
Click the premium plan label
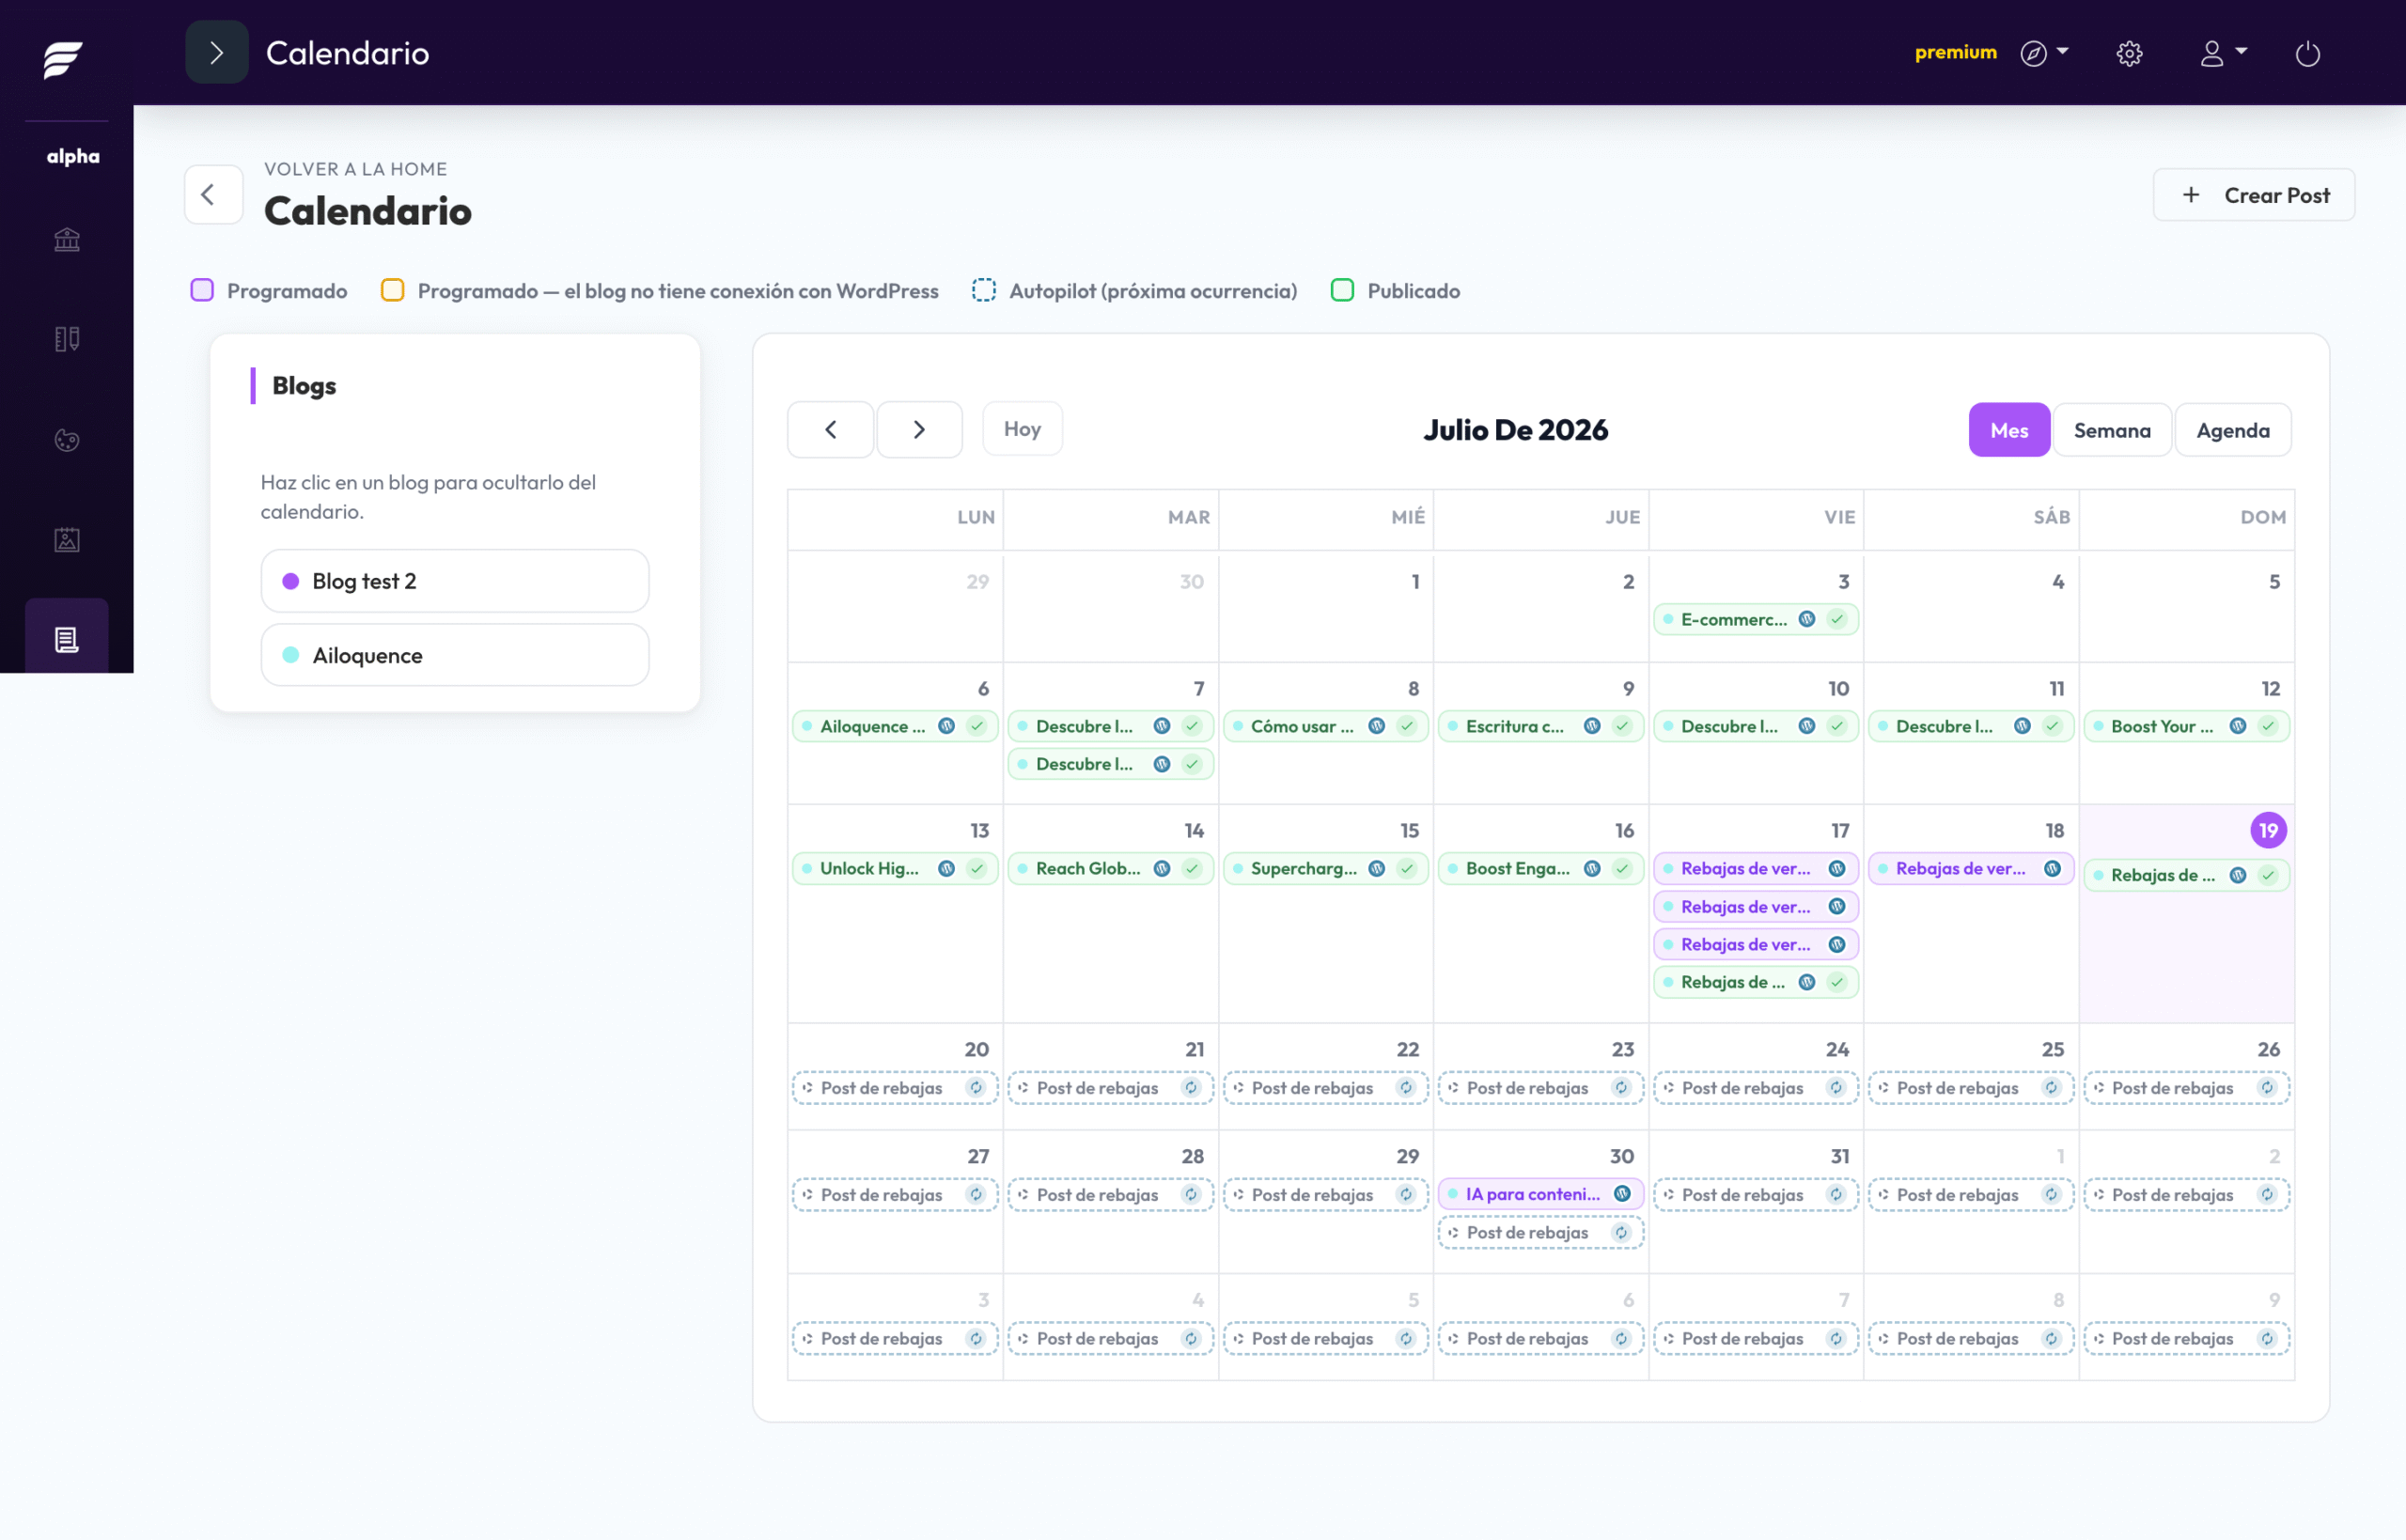[1955, 52]
